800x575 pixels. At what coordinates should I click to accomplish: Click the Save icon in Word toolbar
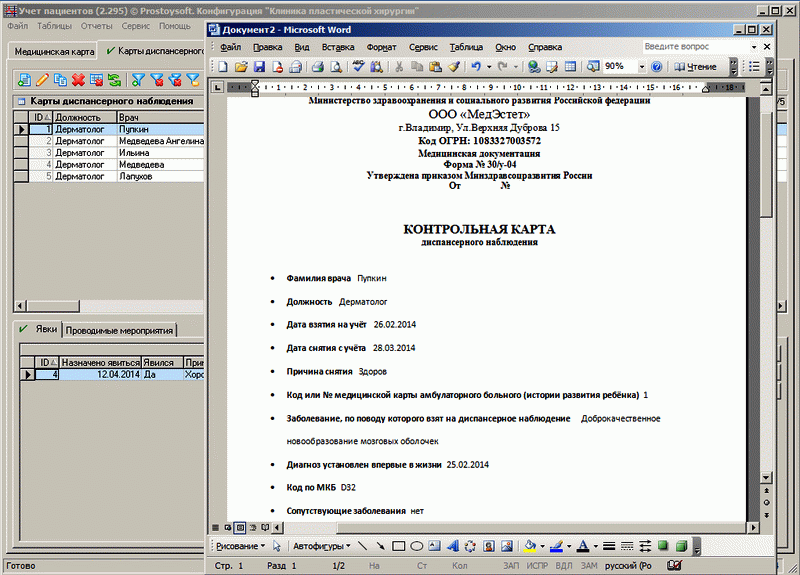pos(259,67)
